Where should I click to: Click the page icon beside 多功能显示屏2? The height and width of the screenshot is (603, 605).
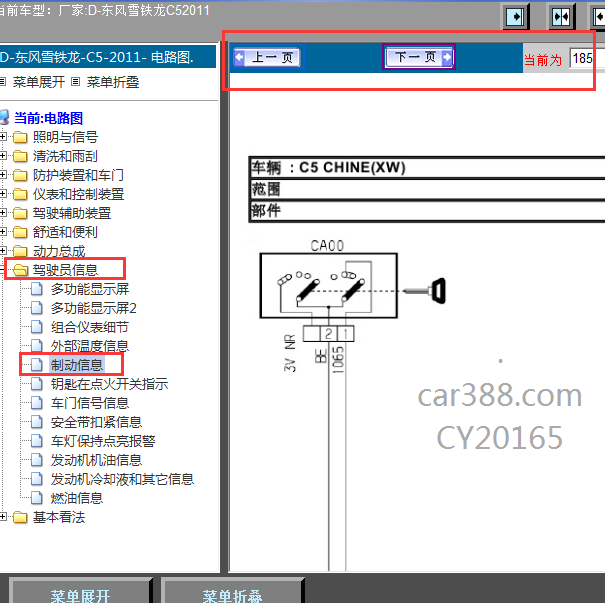[x=37, y=307]
